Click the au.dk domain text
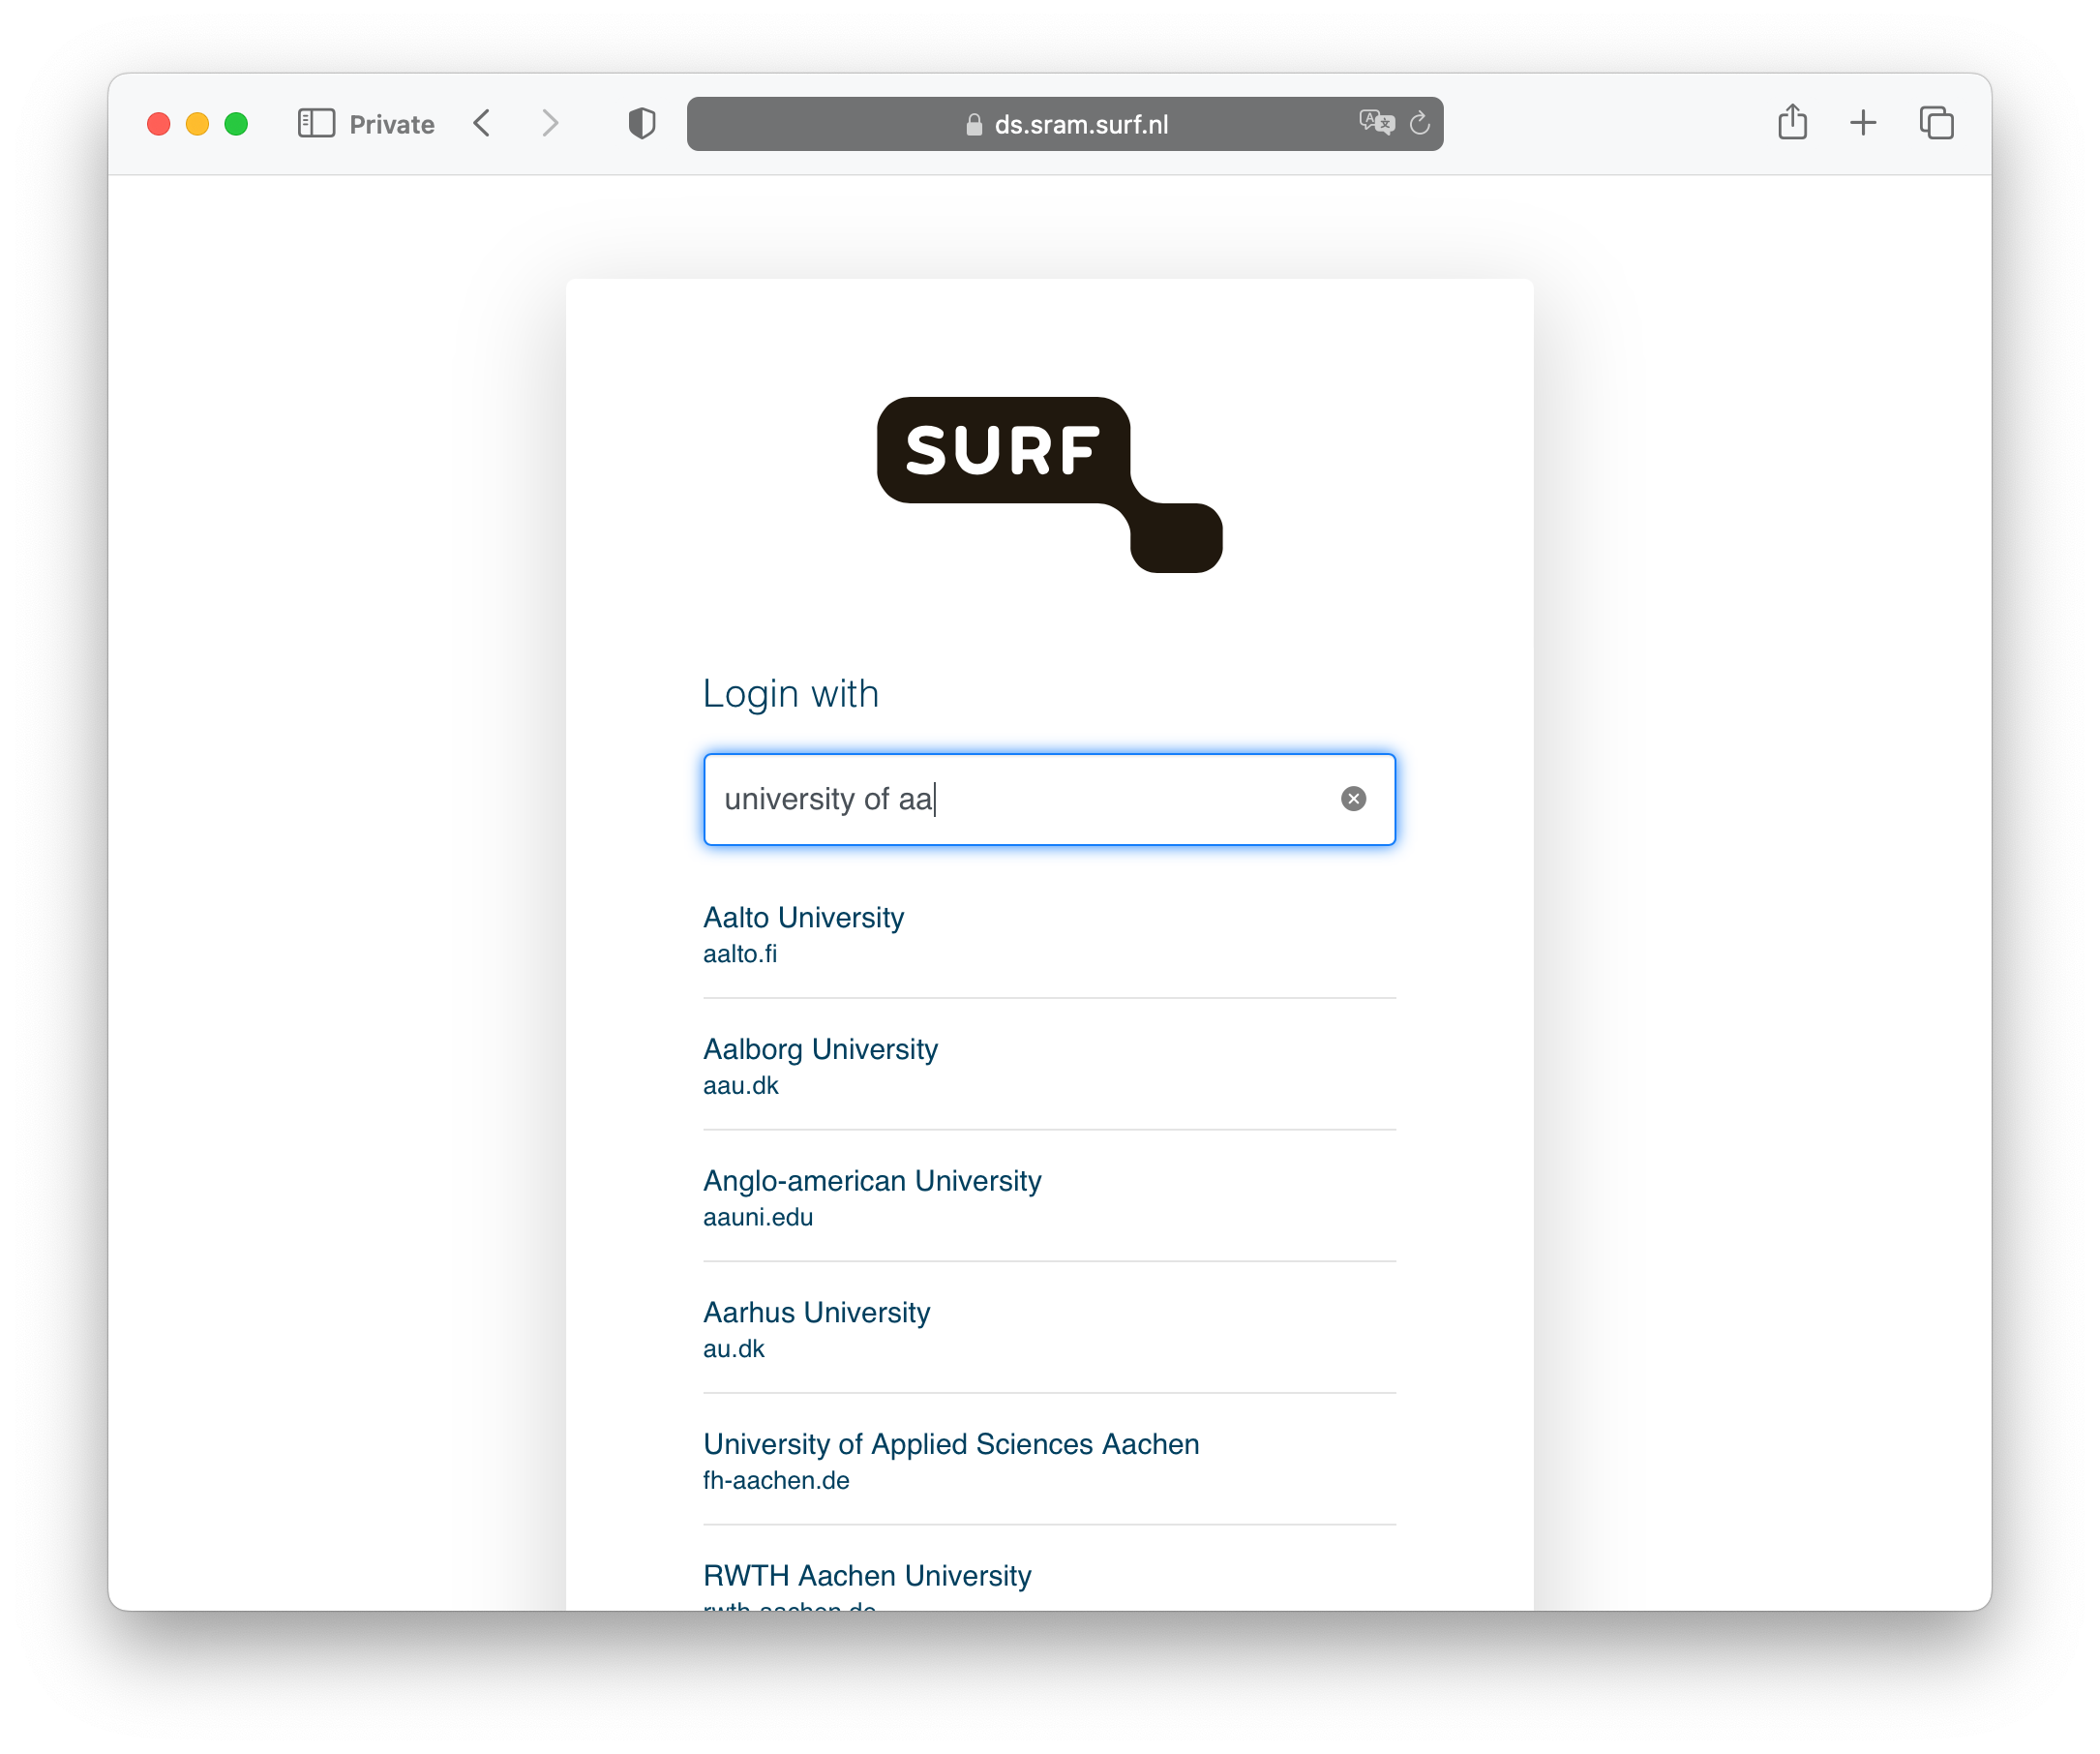 tap(733, 1349)
